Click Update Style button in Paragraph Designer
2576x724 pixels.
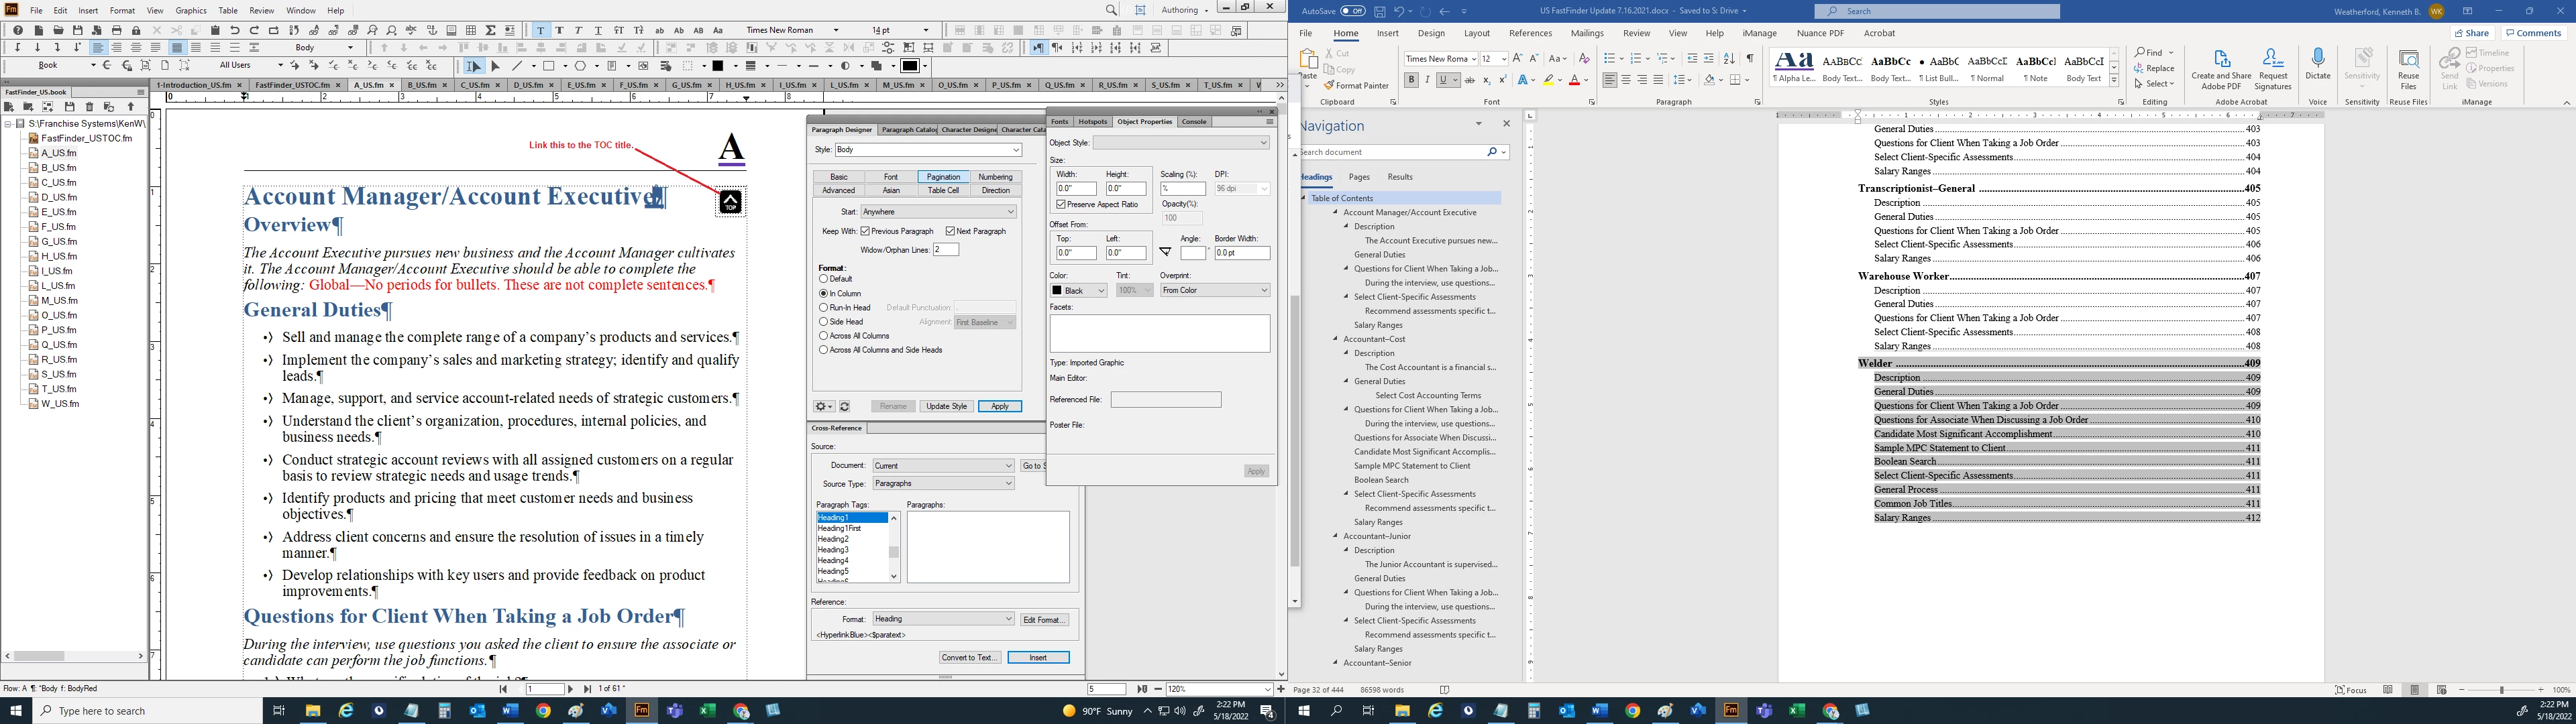(x=946, y=406)
